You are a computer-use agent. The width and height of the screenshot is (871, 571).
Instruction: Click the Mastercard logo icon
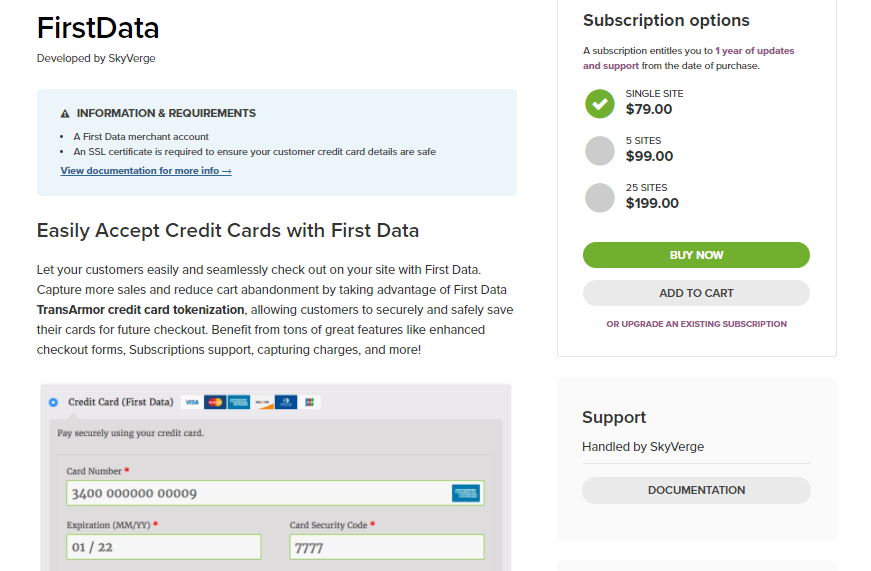(x=215, y=402)
